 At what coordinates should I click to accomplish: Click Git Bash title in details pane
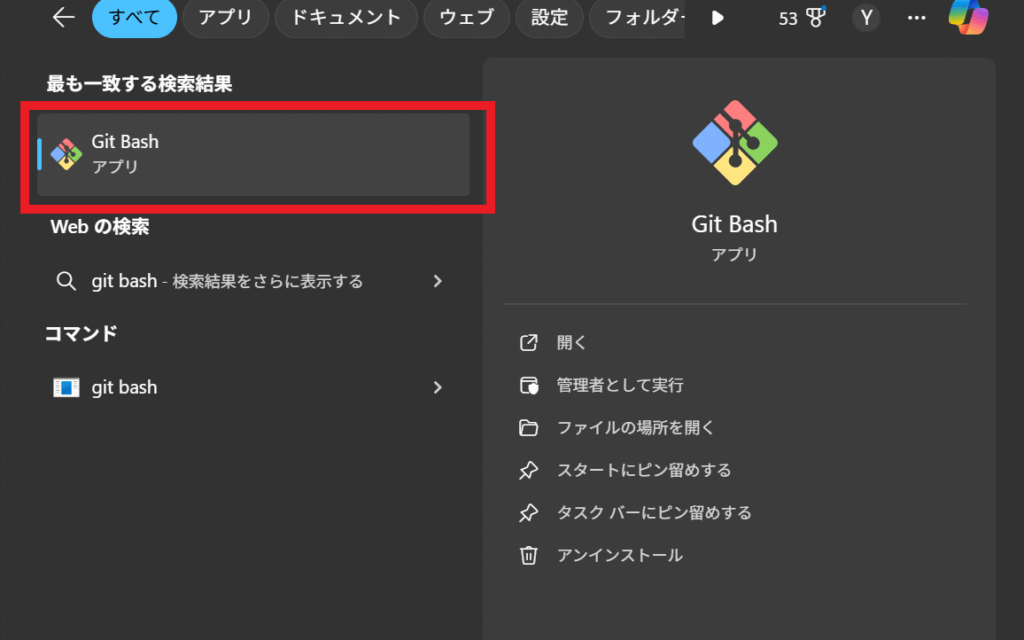point(735,224)
